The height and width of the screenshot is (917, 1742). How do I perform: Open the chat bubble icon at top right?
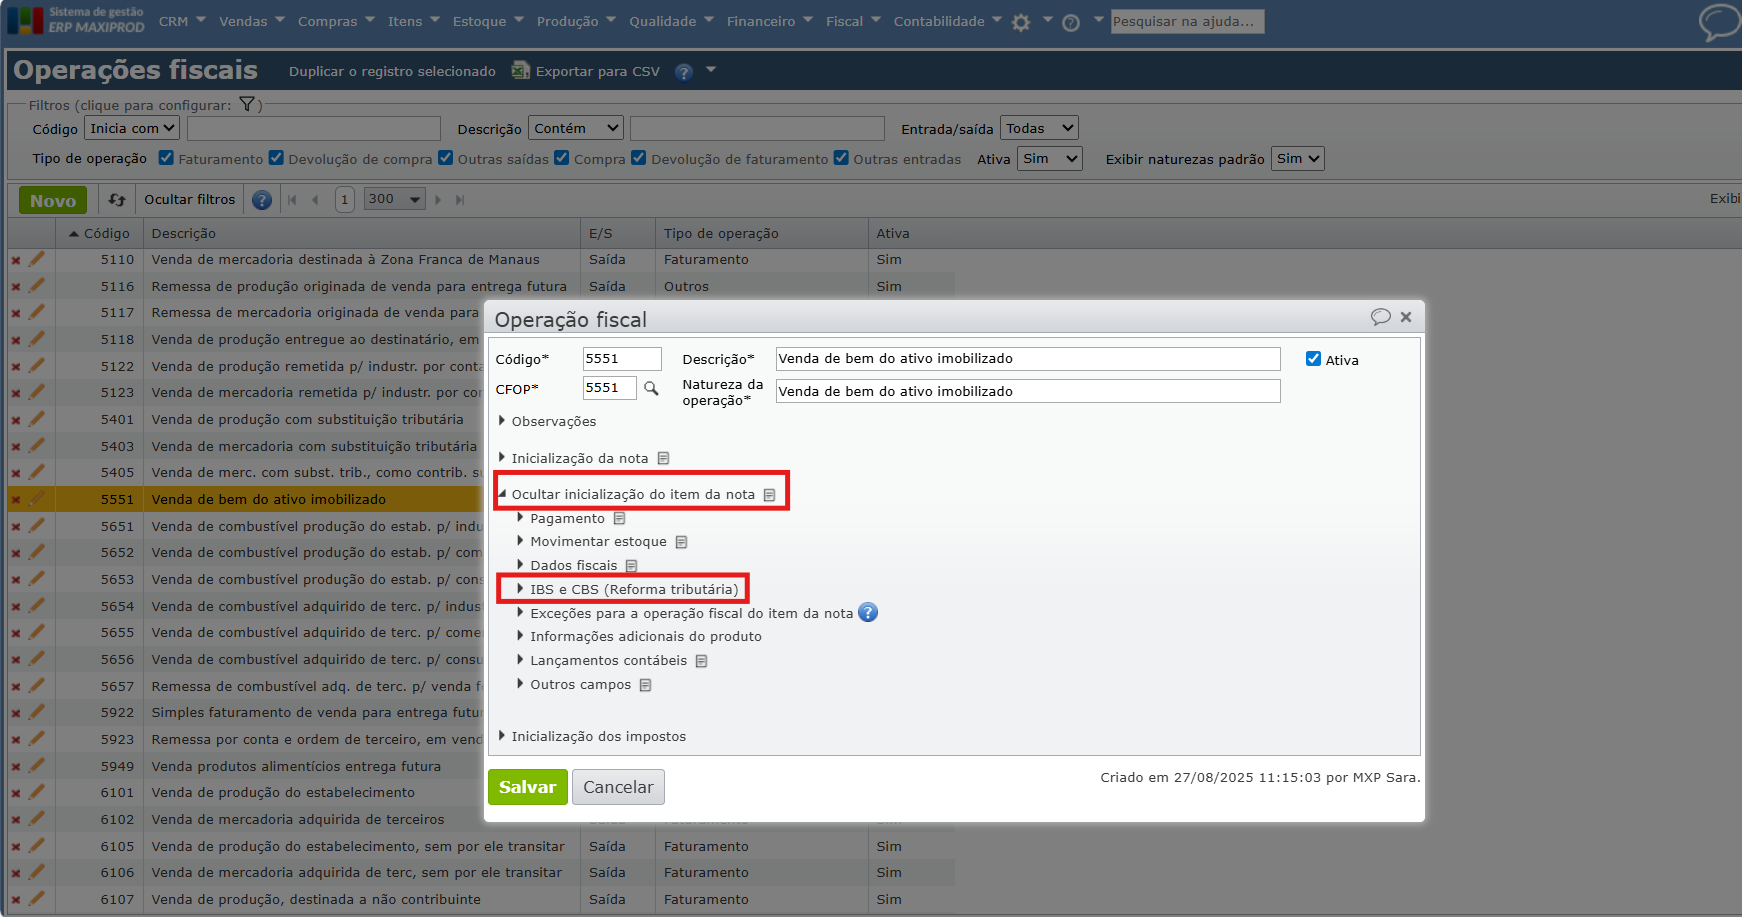click(x=1720, y=22)
